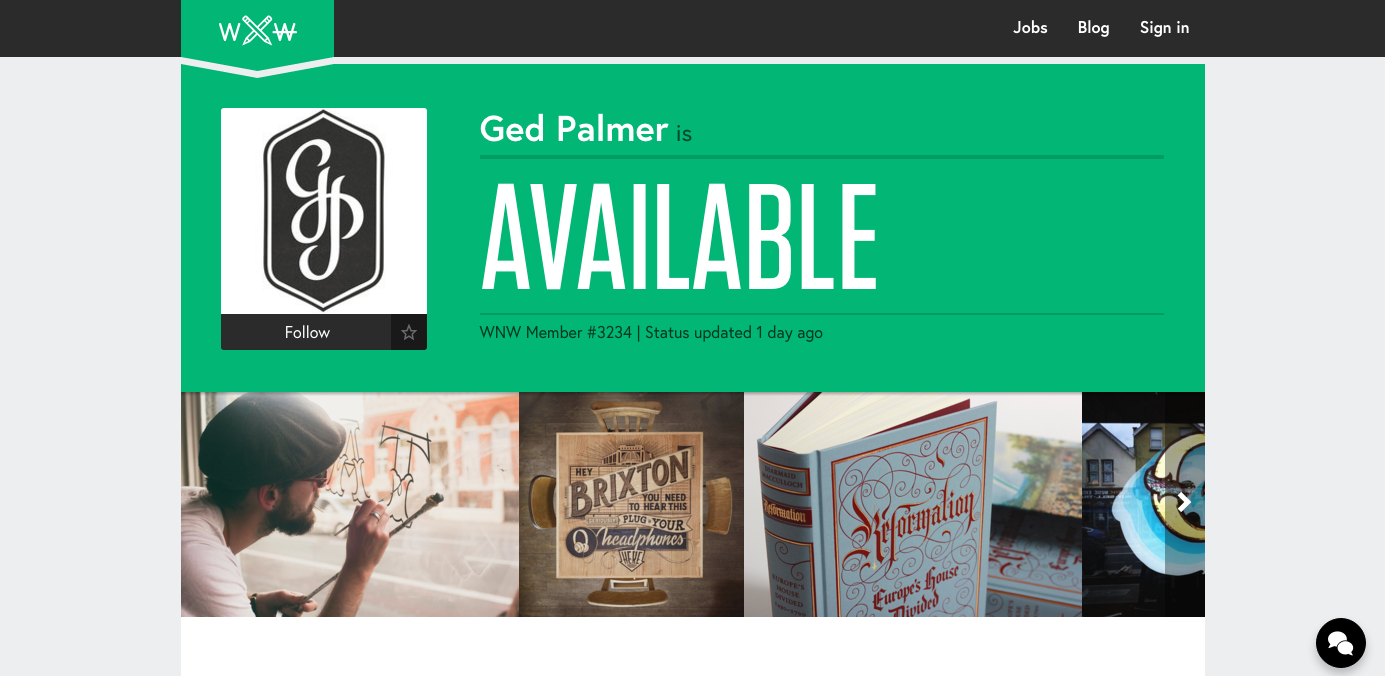Go to the Jobs page

(x=1030, y=28)
